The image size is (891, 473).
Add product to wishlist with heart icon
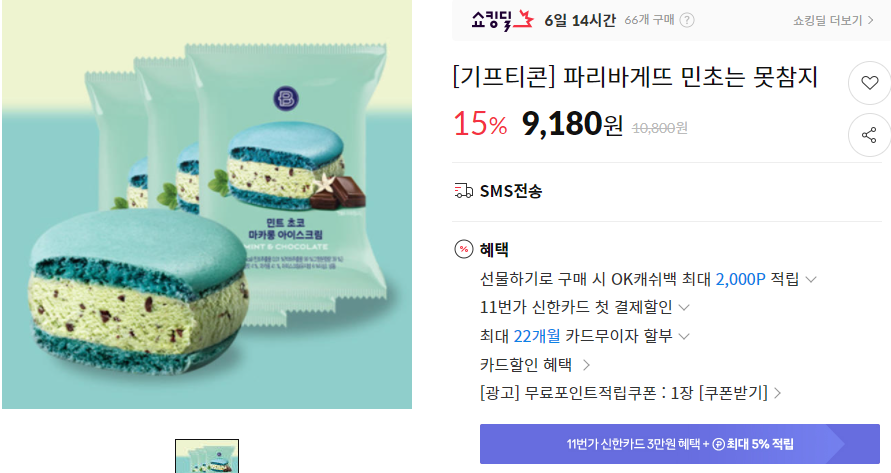click(869, 83)
